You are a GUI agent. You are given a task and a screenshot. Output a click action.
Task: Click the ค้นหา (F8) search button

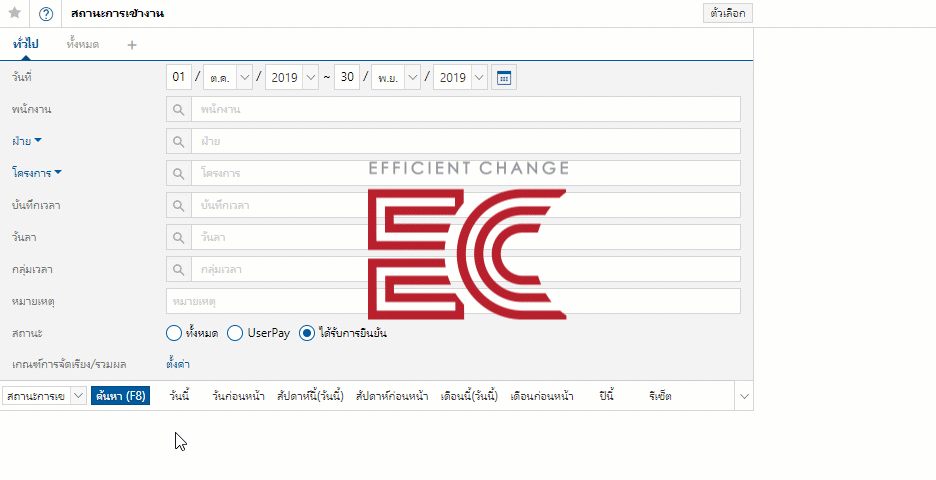pos(121,396)
